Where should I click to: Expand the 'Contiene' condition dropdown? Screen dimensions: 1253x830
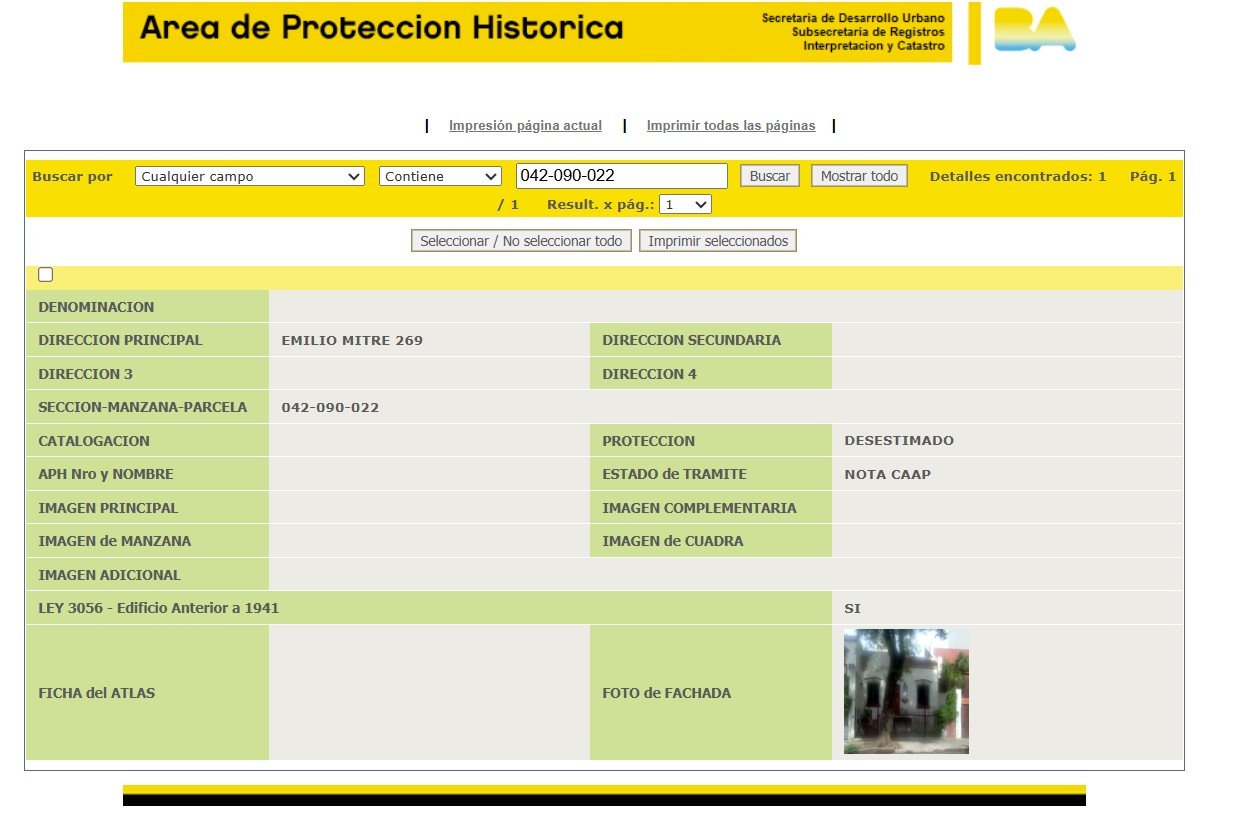(440, 176)
